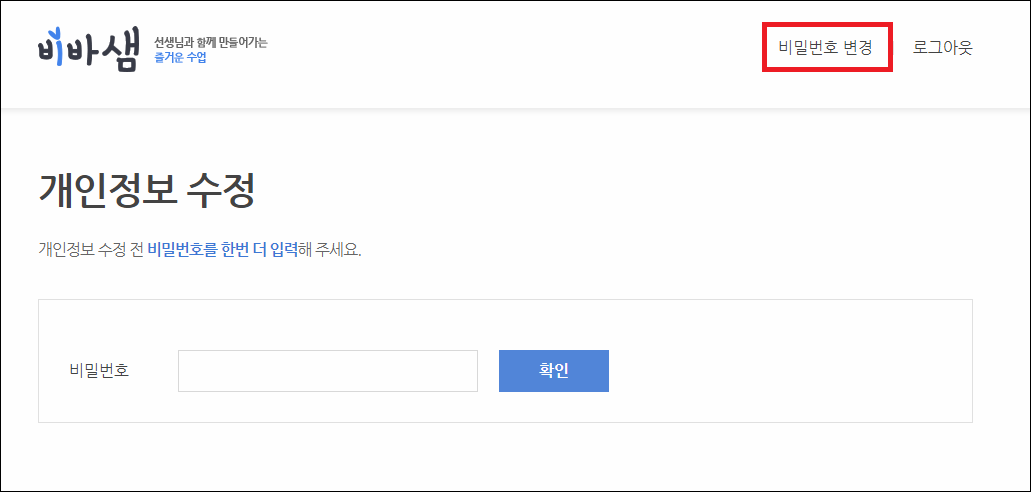Click the 개인정보 수정 heading
The image size is (1031, 492).
[x=147, y=191]
